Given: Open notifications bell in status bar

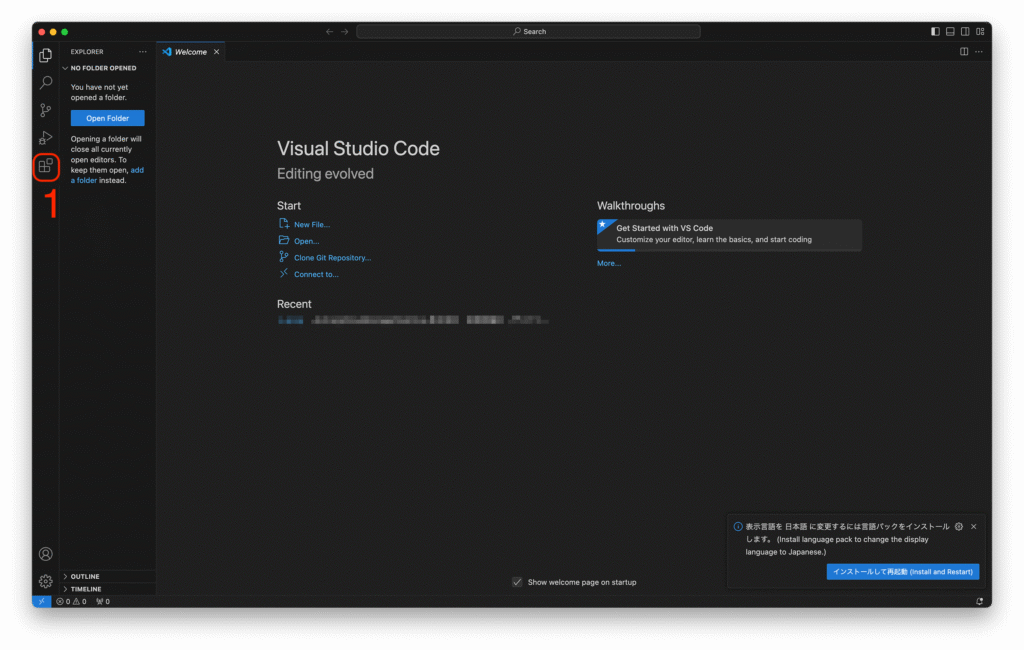Looking at the screenshot, I should click(x=980, y=602).
